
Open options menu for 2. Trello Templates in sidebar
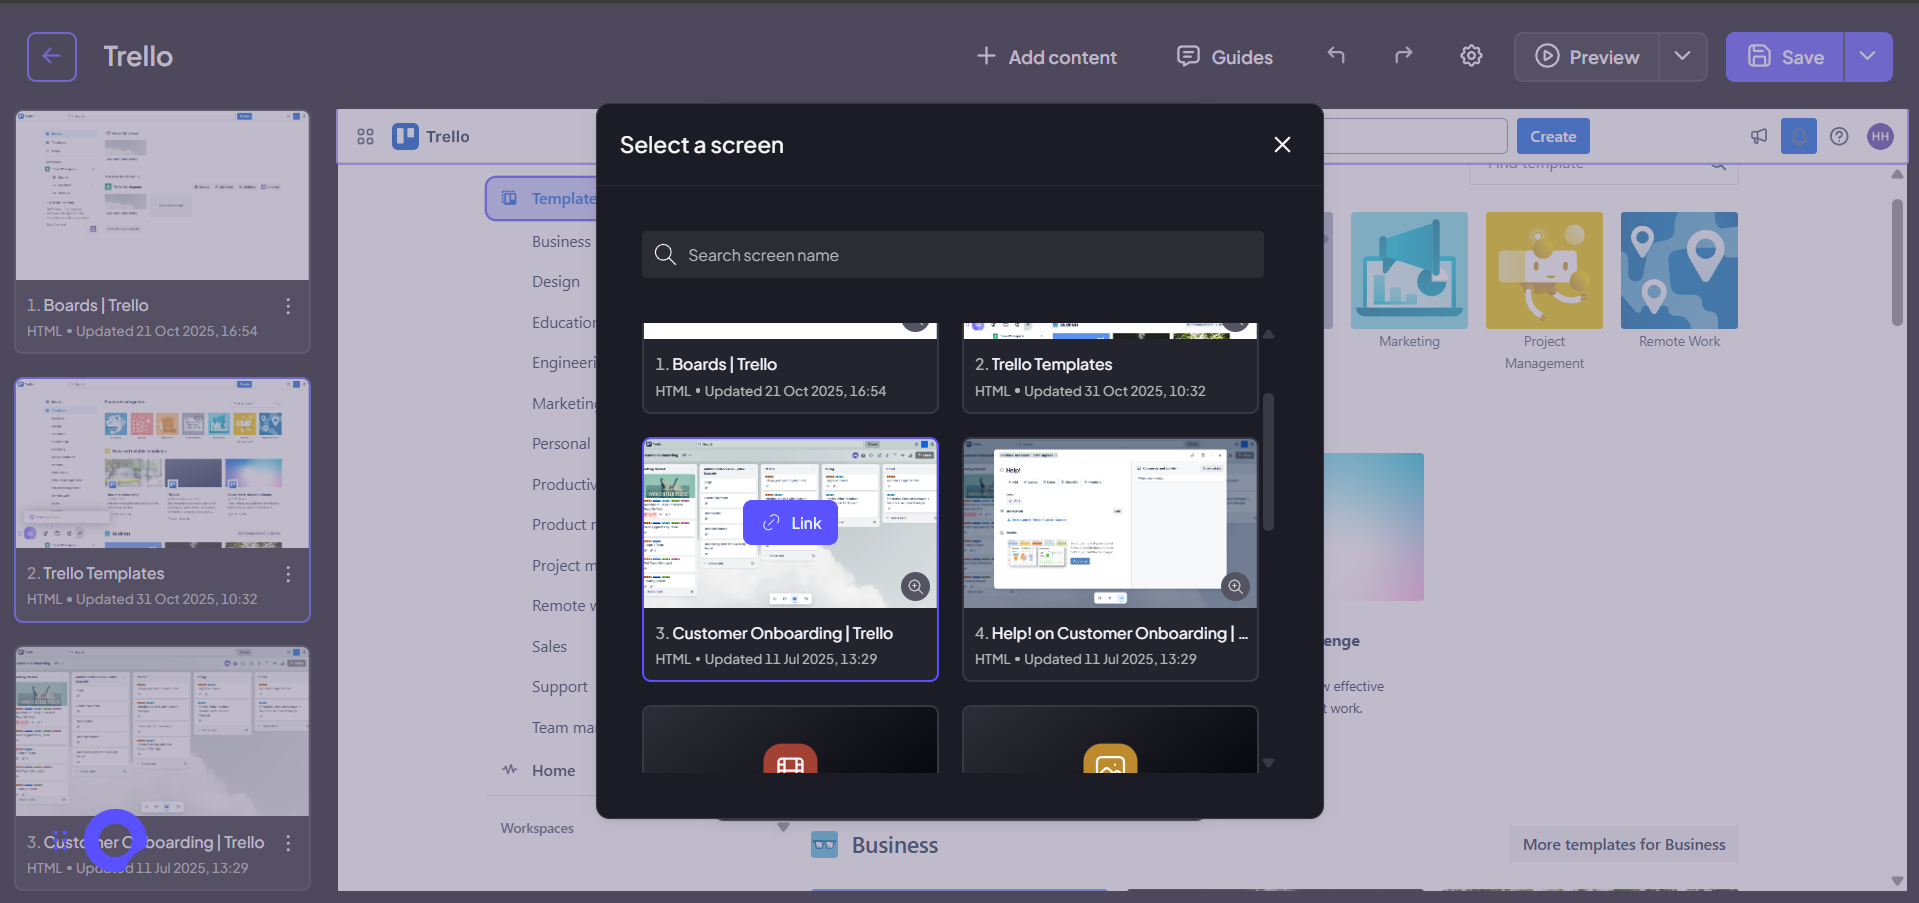(x=288, y=574)
